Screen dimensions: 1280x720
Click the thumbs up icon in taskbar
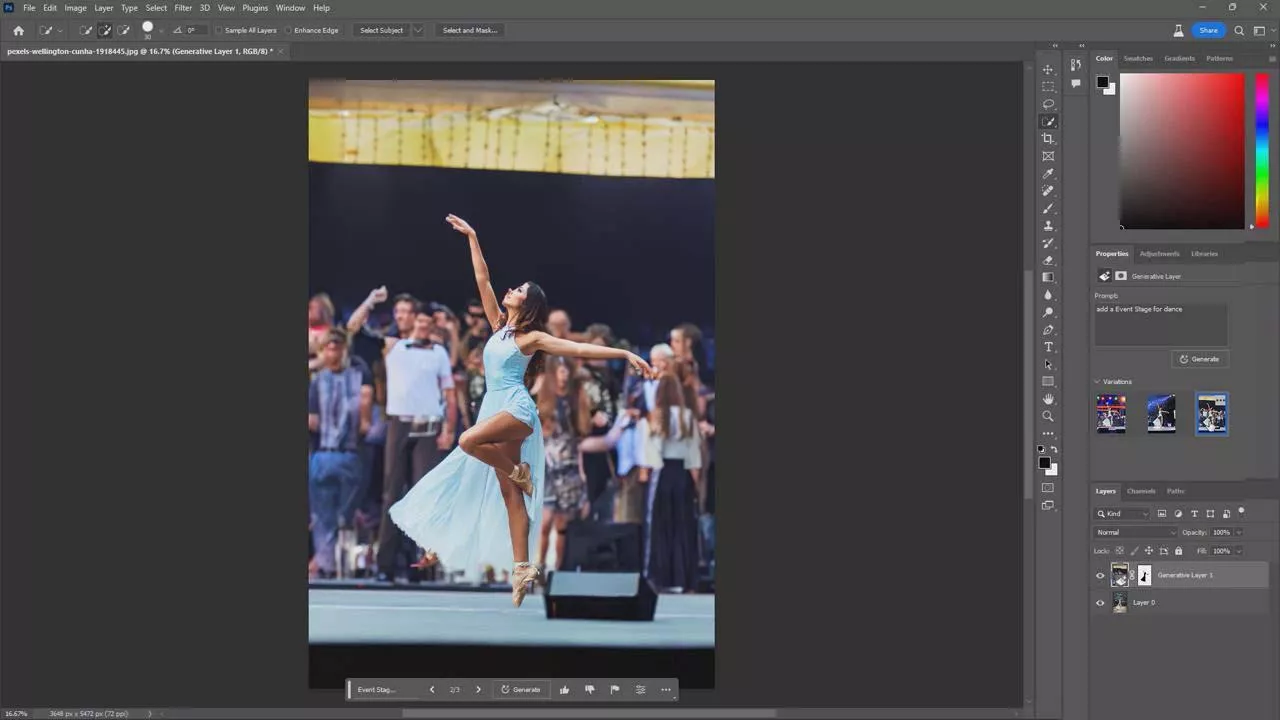tap(564, 689)
